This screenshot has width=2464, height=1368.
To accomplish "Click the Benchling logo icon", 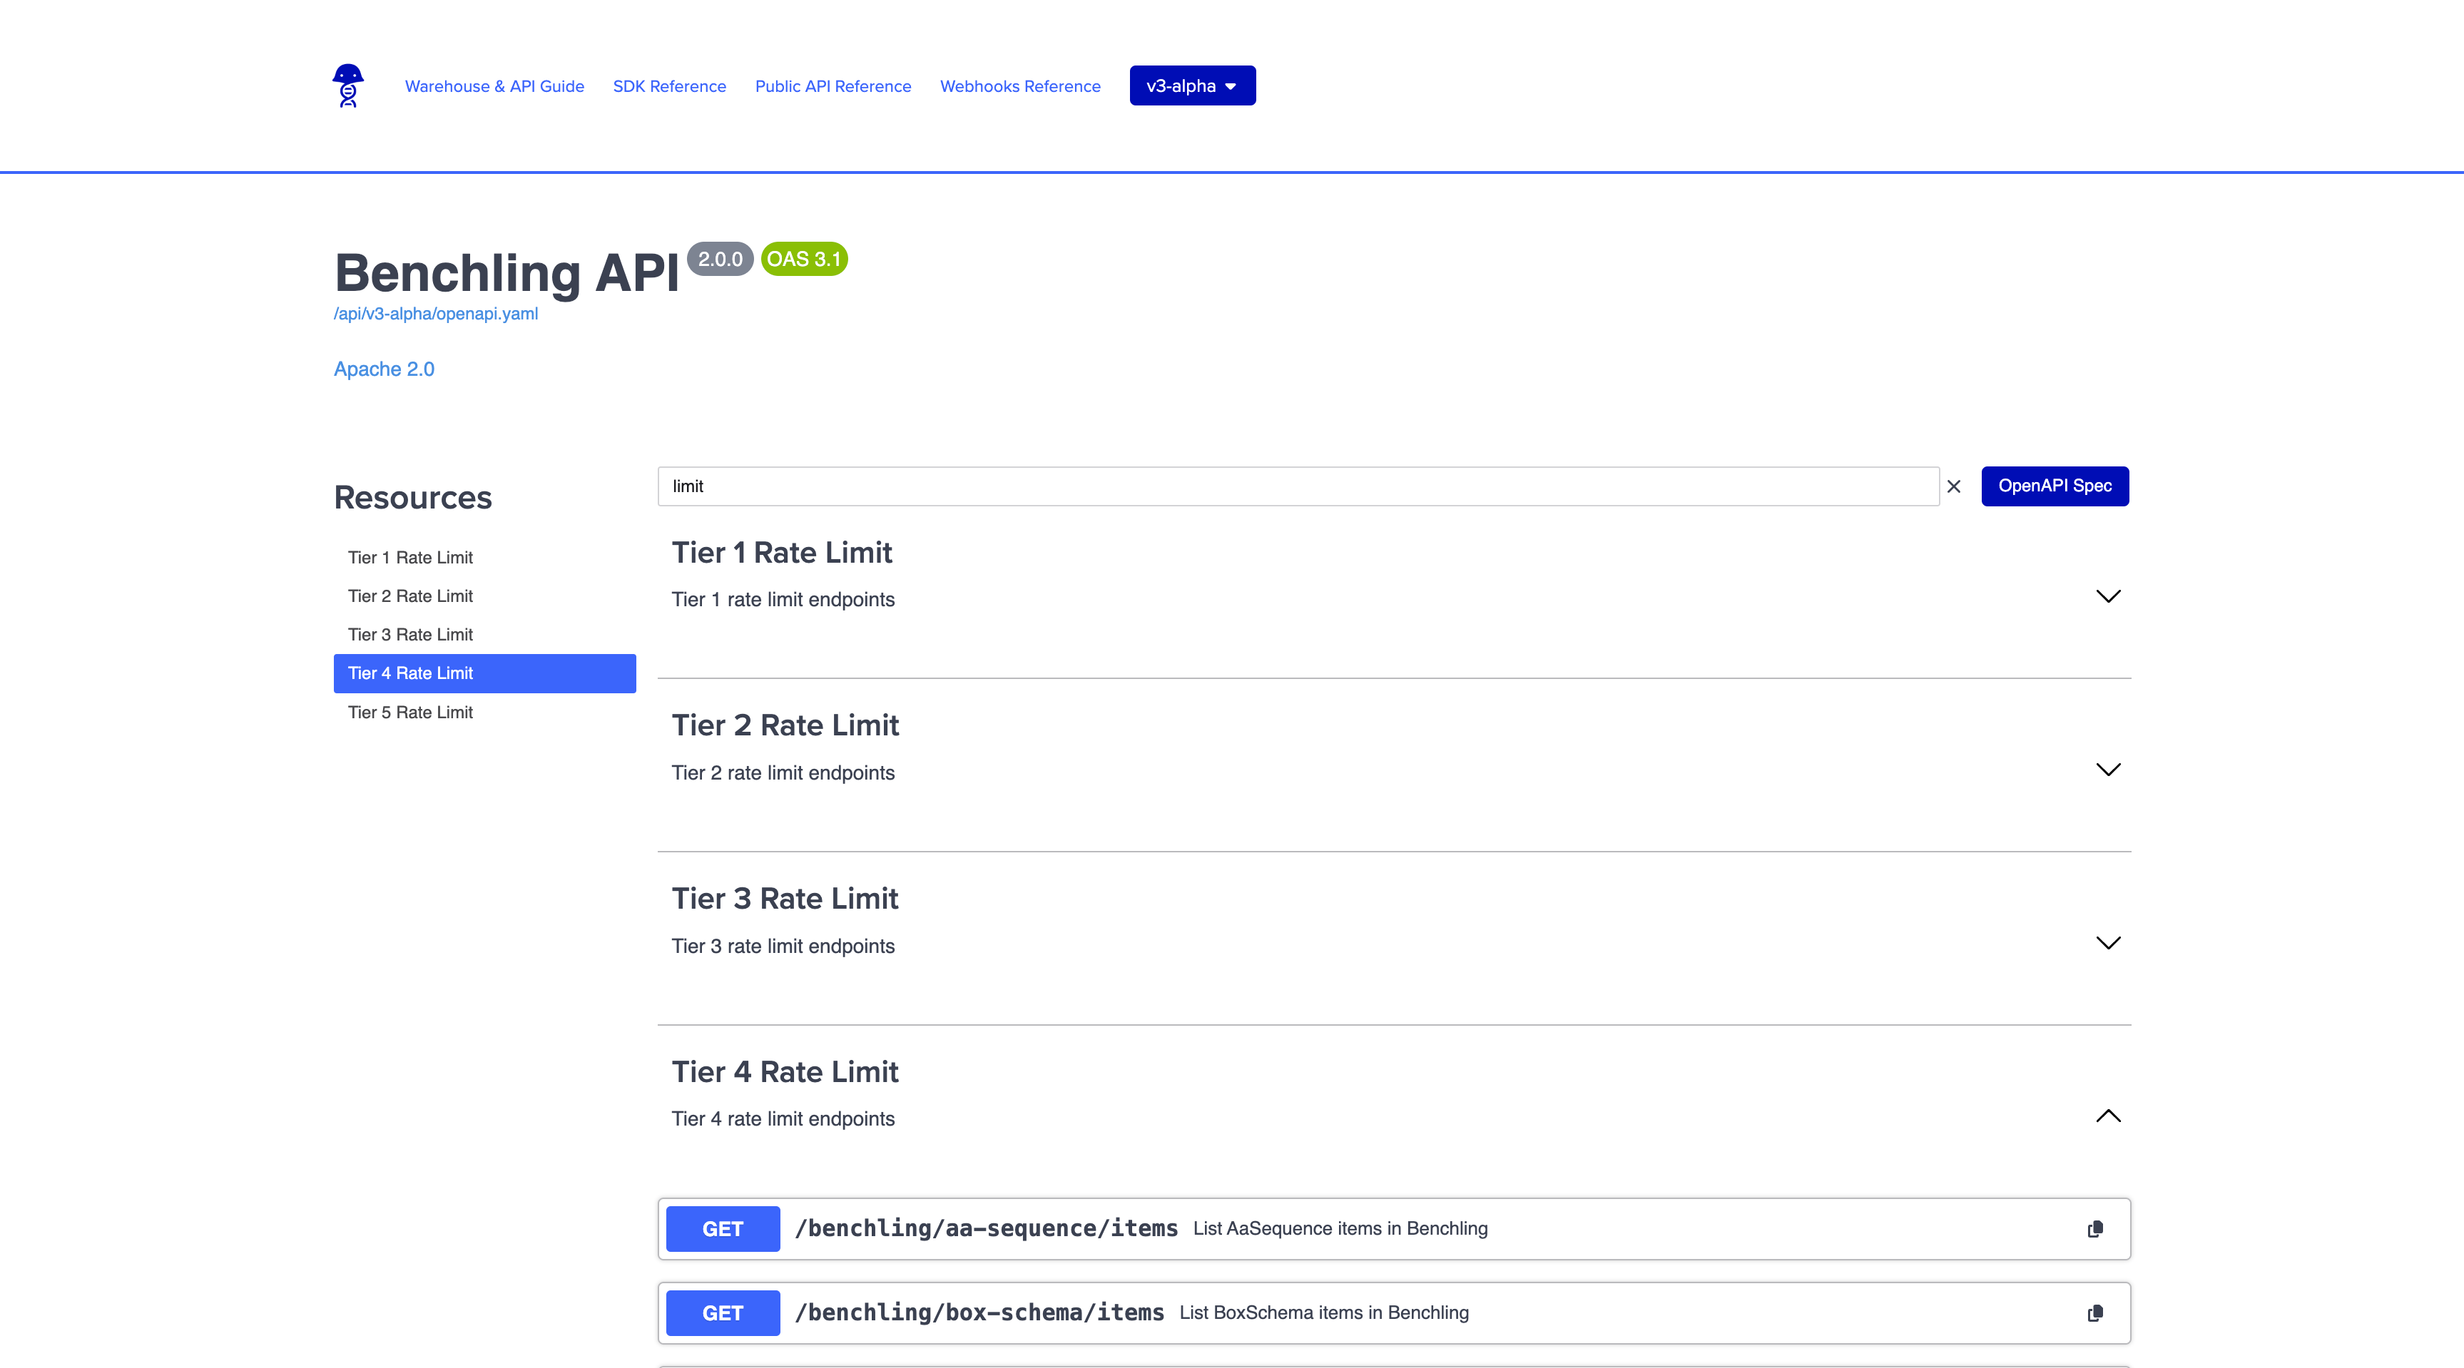I will pos(348,86).
